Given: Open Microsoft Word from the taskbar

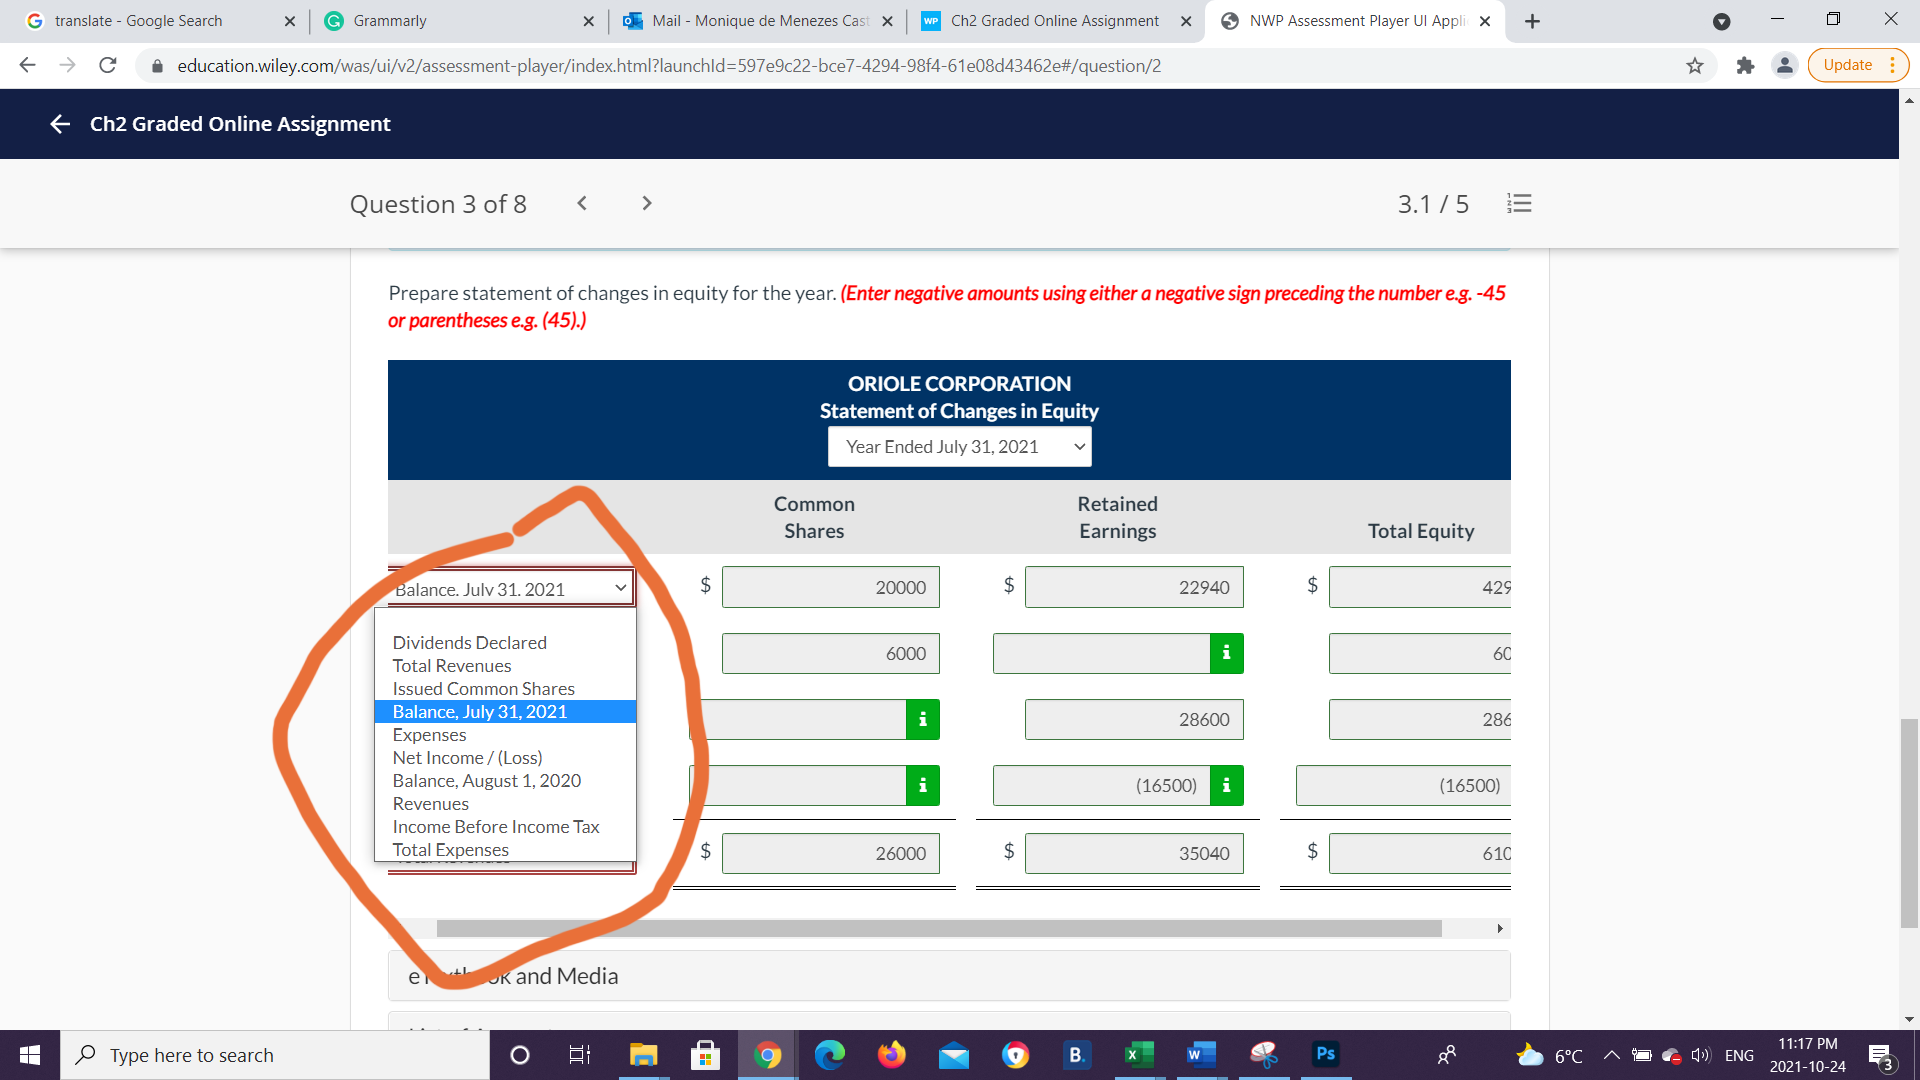Looking at the screenshot, I should pyautogui.click(x=1200, y=1054).
